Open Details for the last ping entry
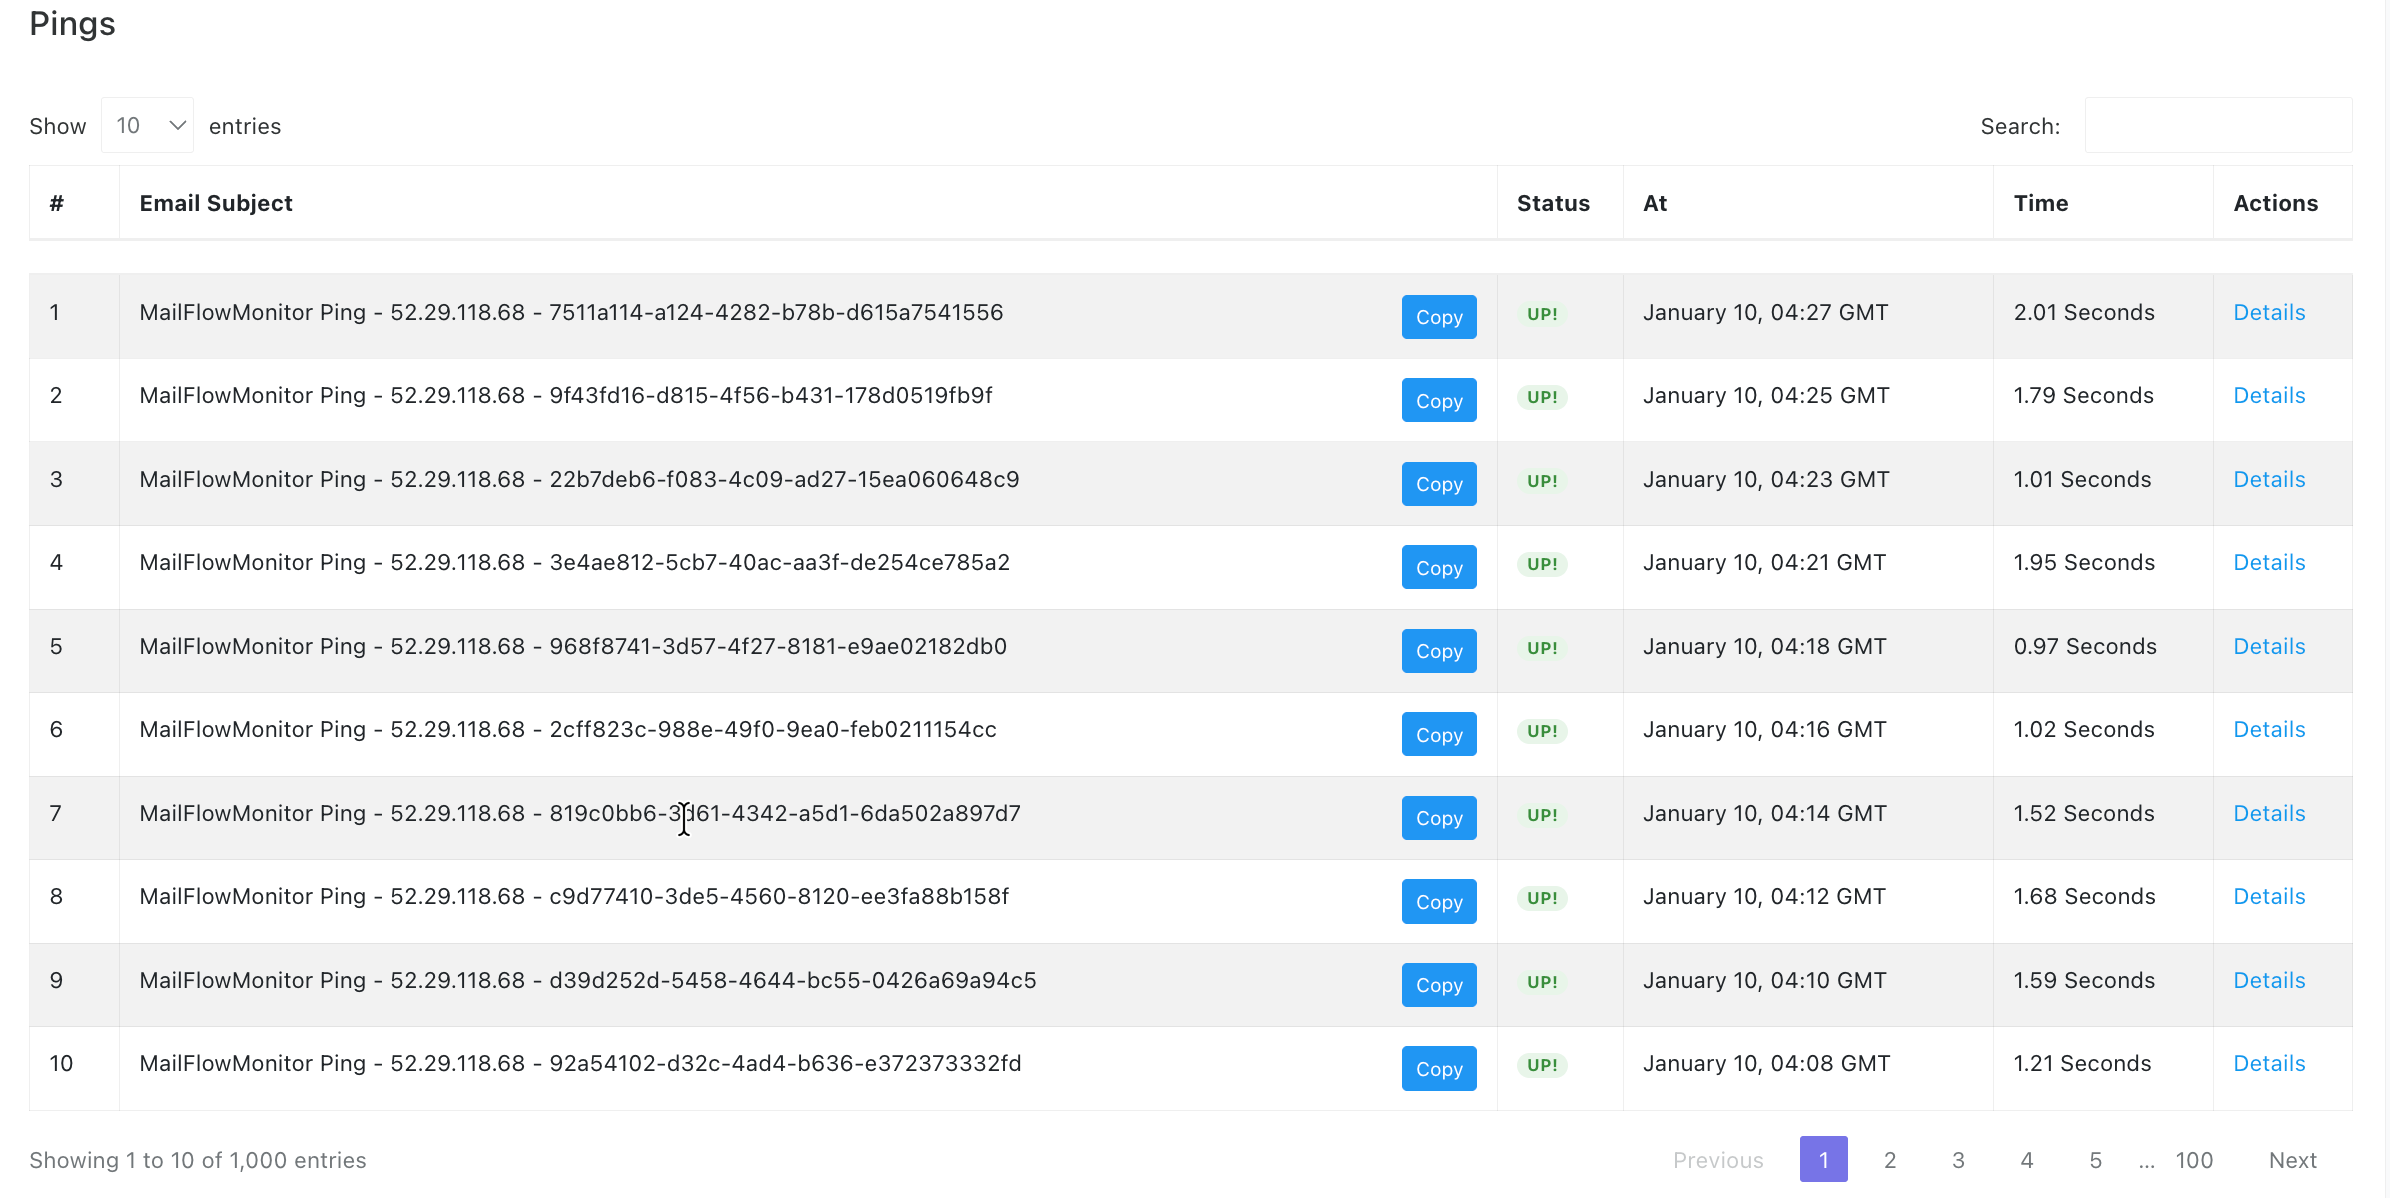Viewport: 2390px width, 1198px height. [2268, 1063]
